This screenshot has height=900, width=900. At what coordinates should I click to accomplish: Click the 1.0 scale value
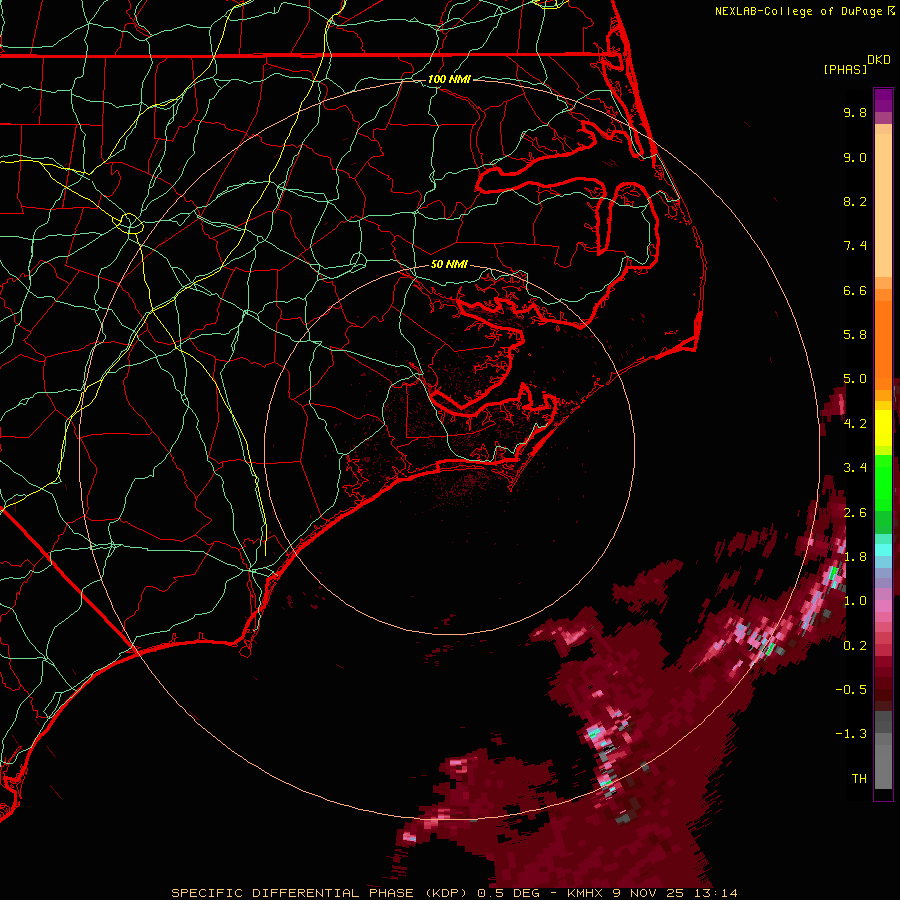(855, 601)
